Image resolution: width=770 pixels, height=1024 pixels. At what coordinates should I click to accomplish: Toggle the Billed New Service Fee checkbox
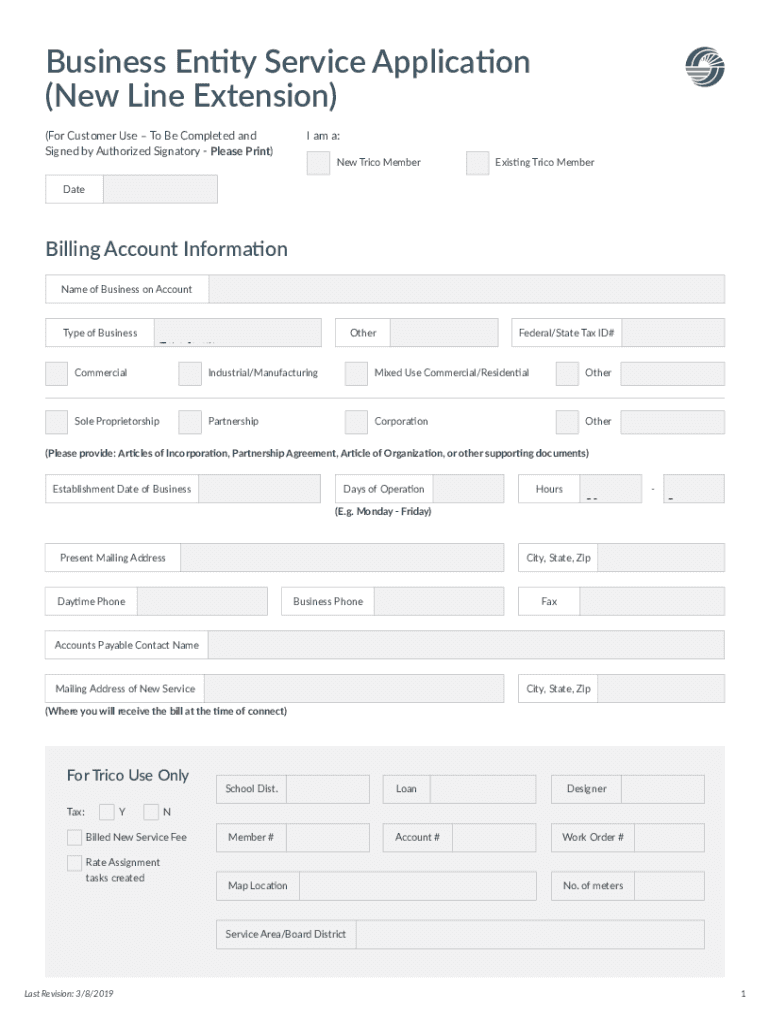[x=75, y=837]
